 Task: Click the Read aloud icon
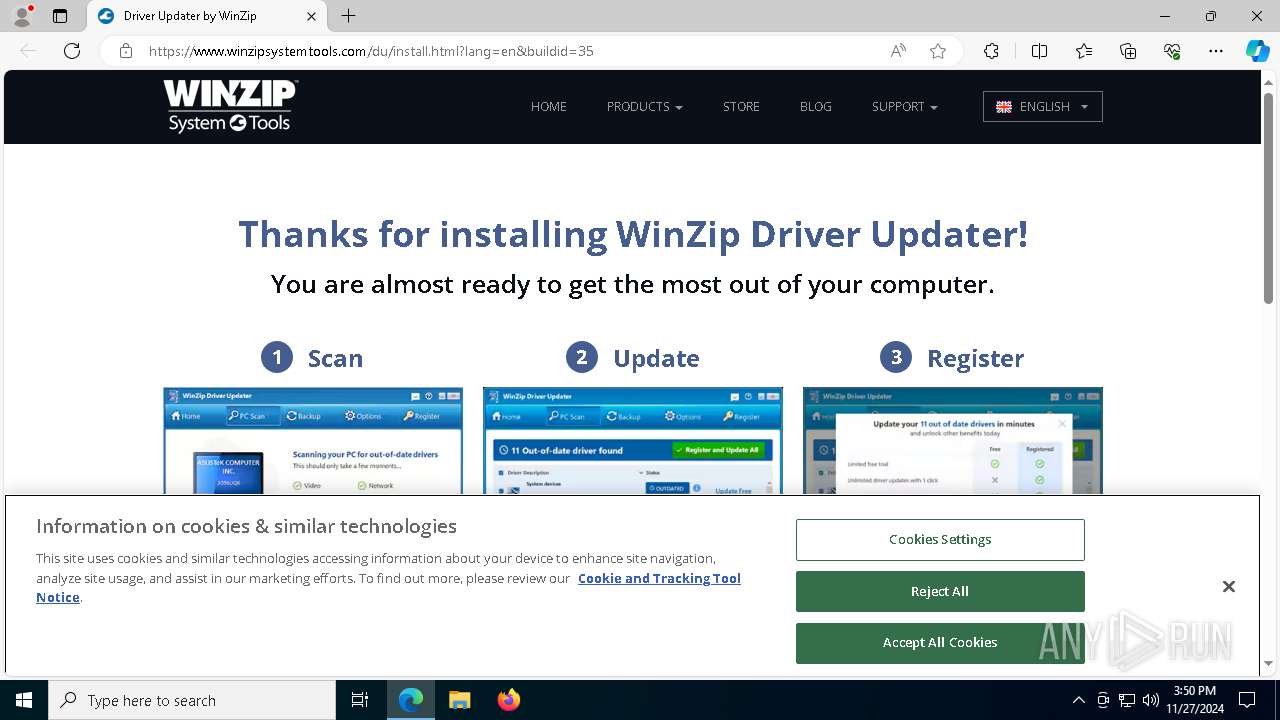tap(898, 51)
